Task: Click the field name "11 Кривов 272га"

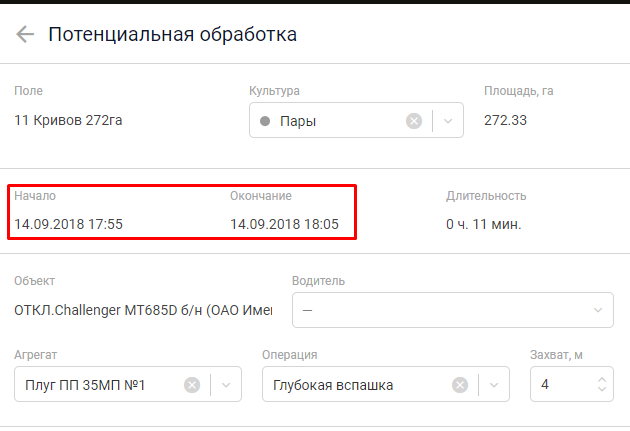Action: tap(68, 121)
